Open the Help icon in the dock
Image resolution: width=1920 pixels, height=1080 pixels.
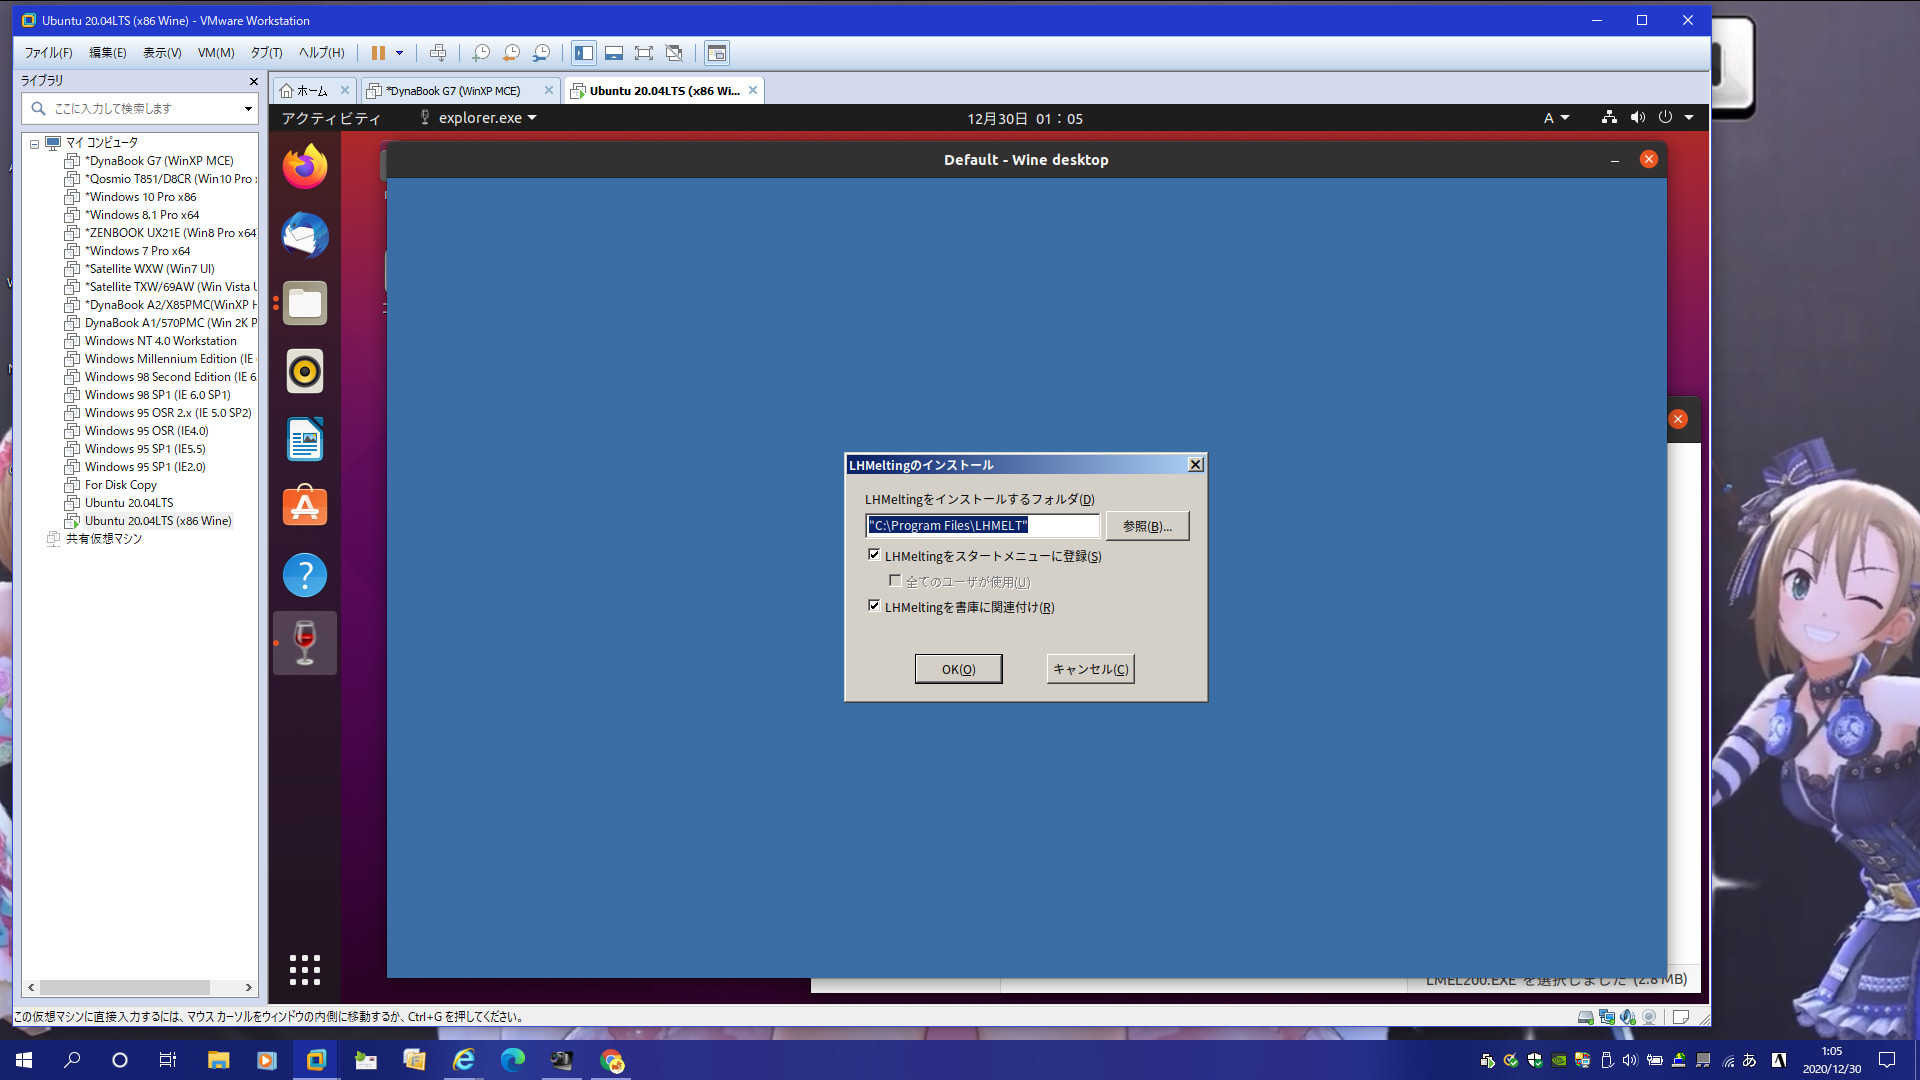[305, 575]
